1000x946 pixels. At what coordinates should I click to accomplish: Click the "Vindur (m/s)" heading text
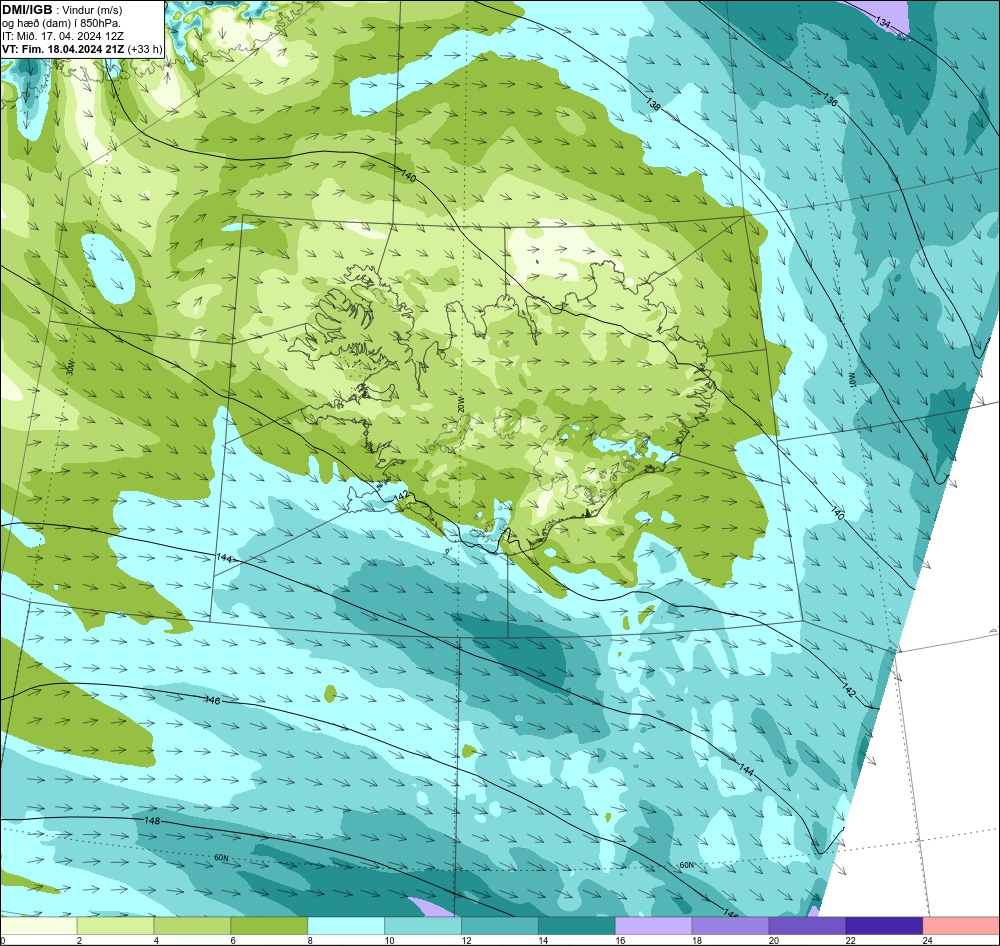(93, 10)
